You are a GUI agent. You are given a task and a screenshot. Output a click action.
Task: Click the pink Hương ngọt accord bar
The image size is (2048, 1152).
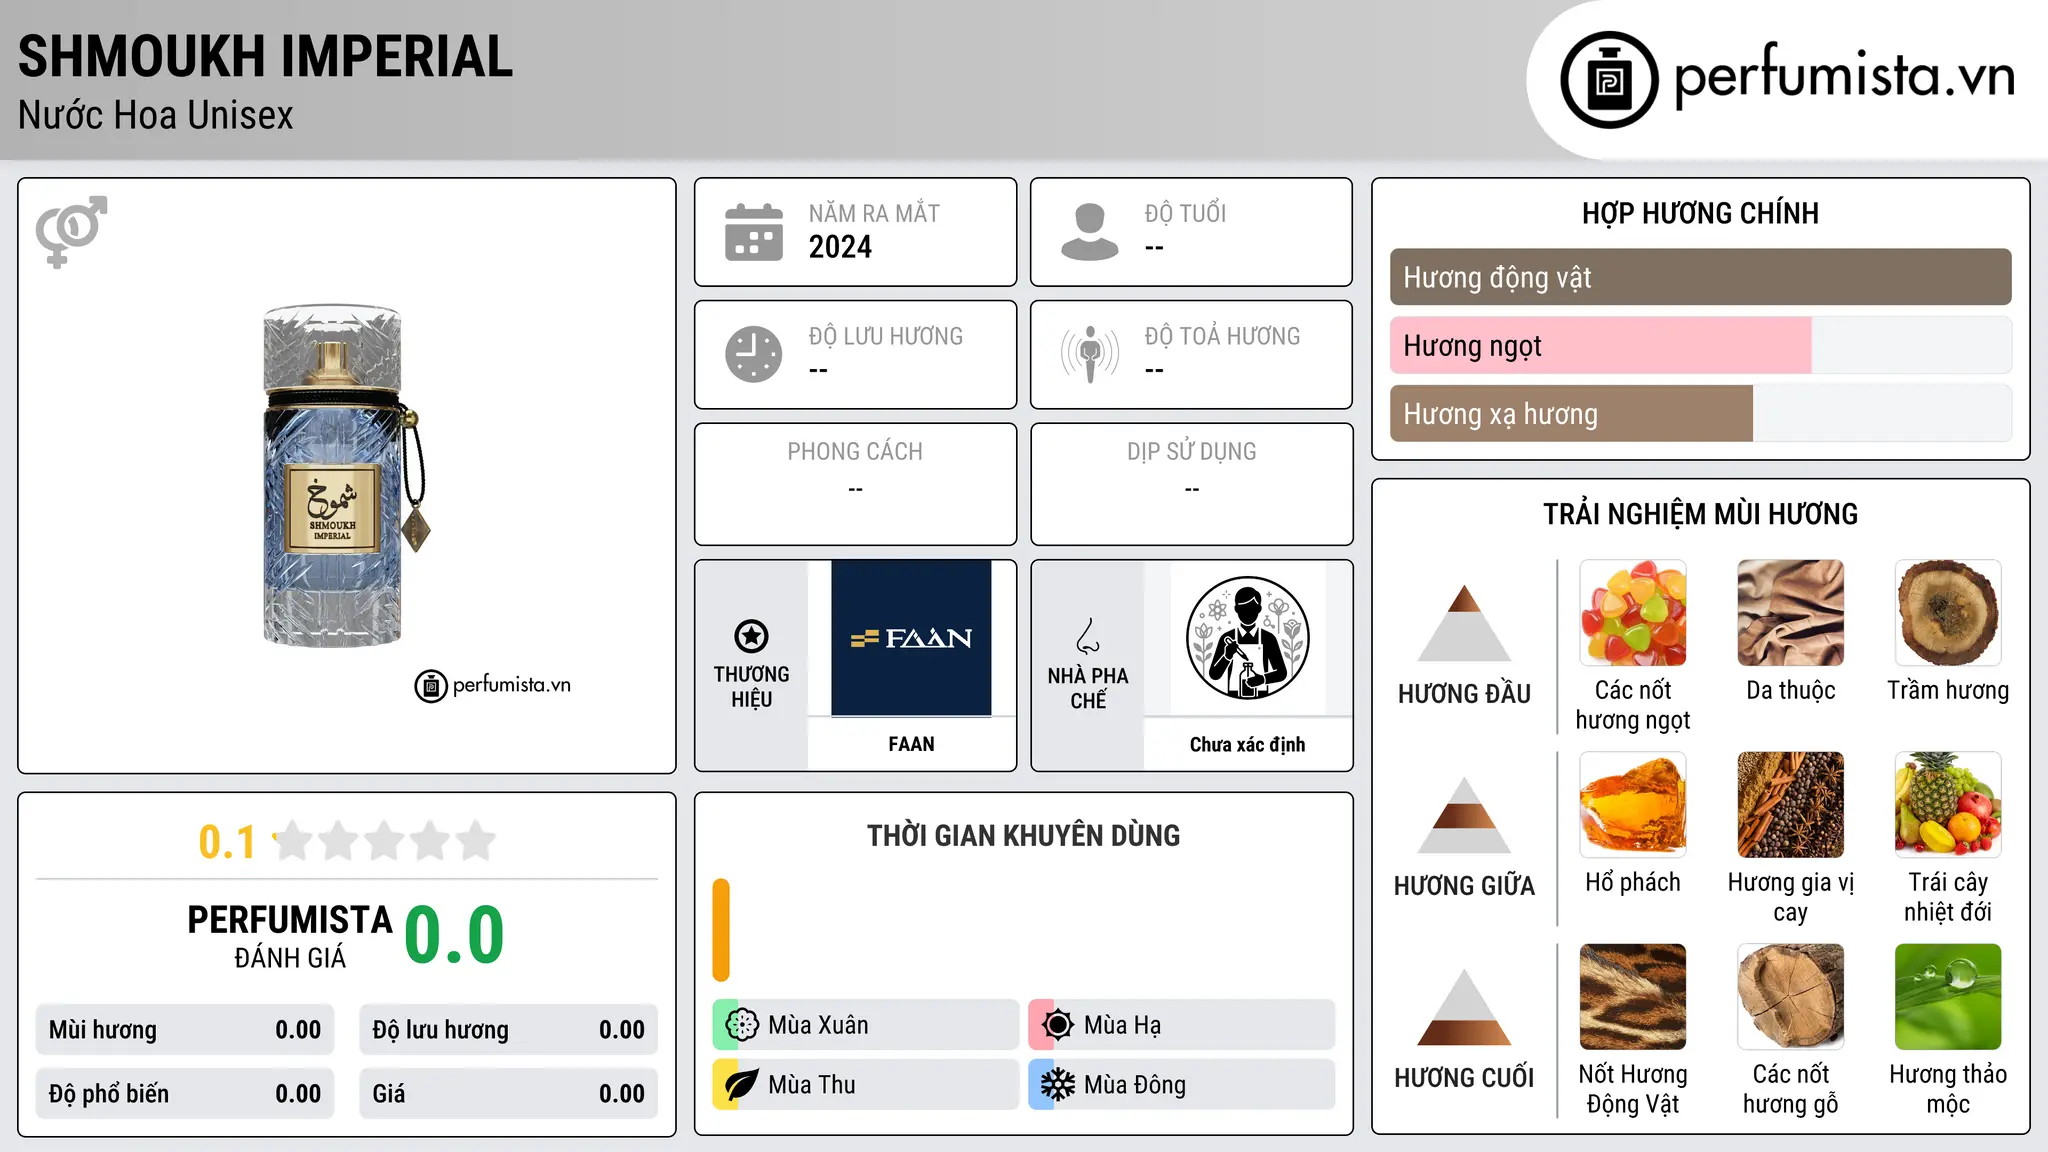(1600, 346)
